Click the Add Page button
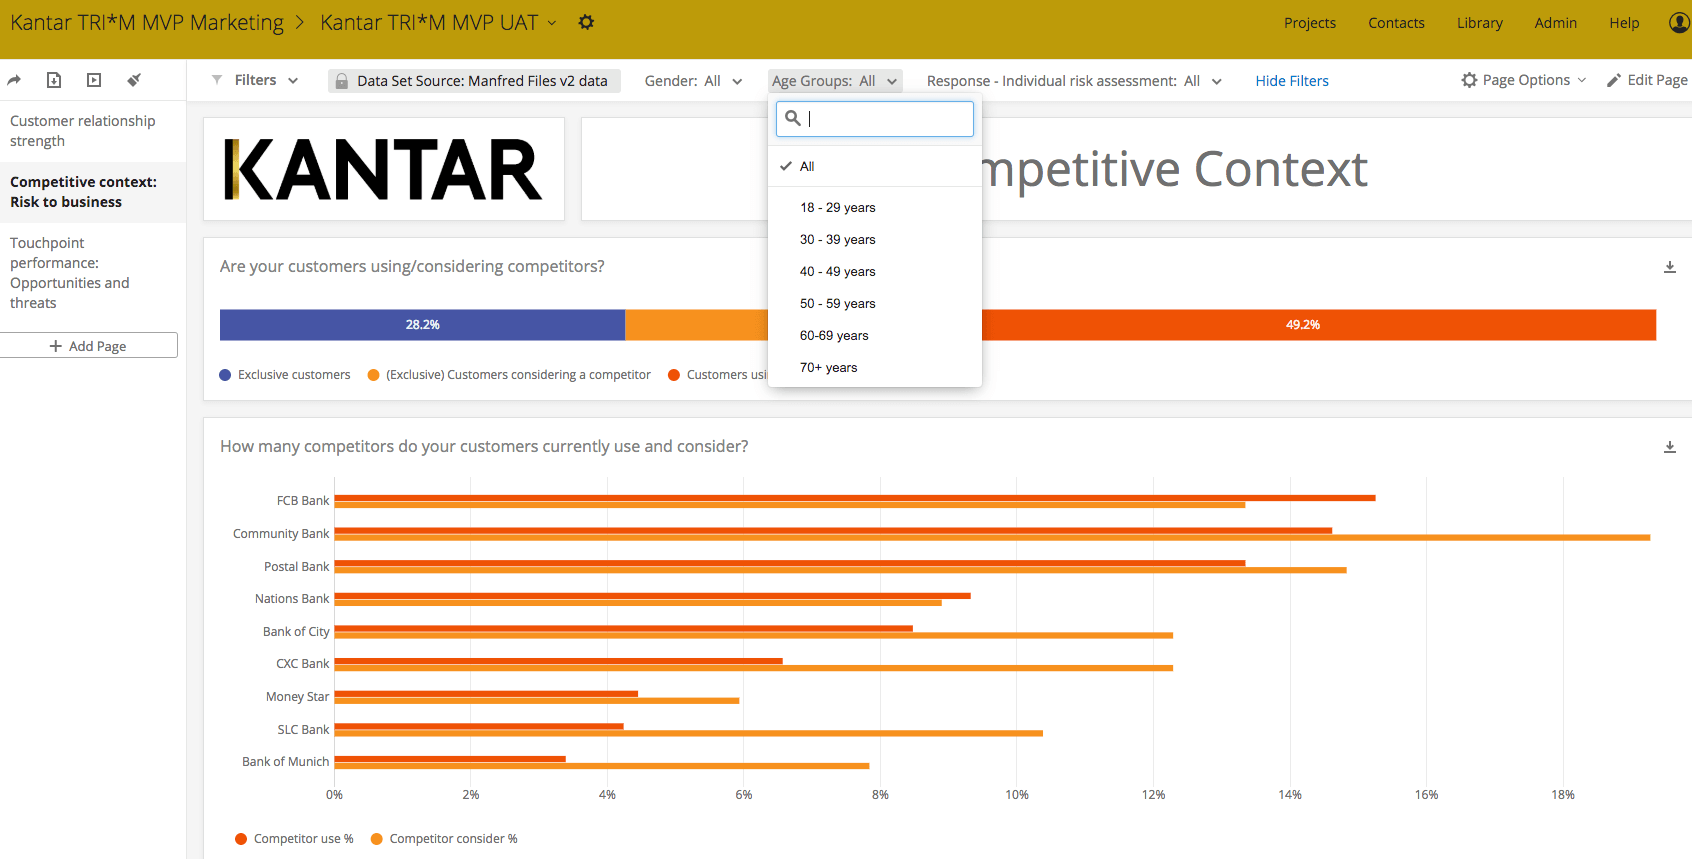1692x859 pixels. [x=89, y=346]
